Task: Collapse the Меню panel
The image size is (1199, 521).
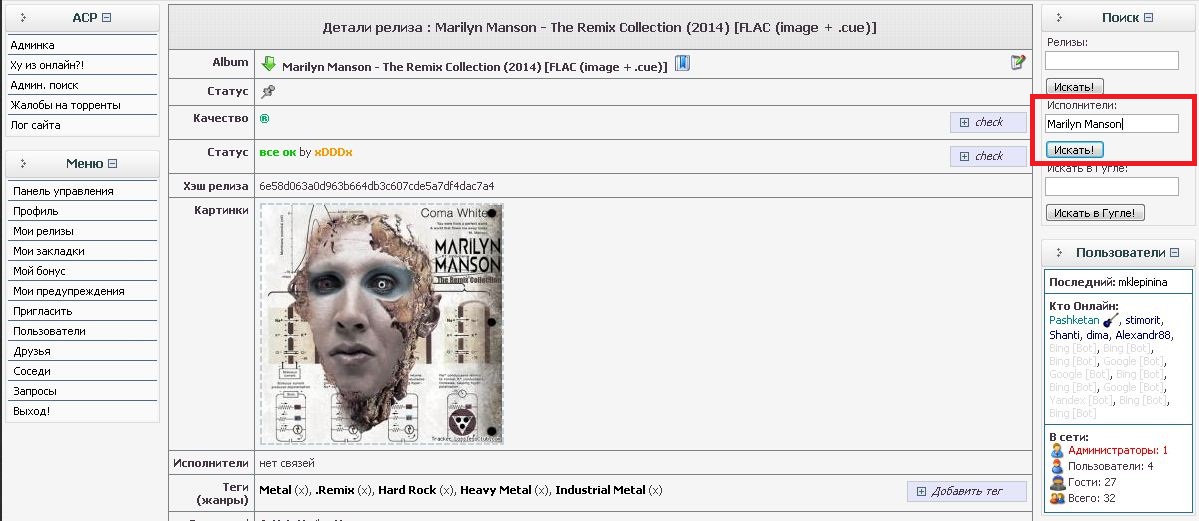Action: click(x=112, y=163)
